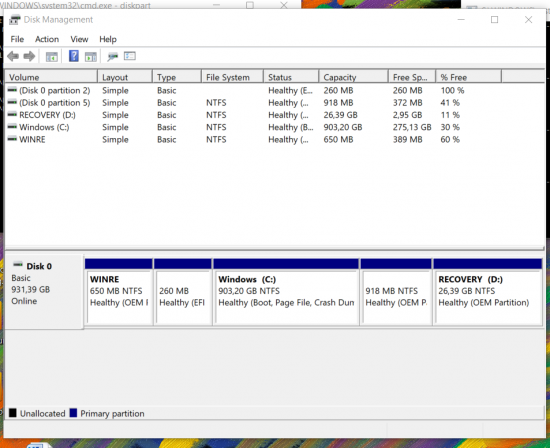Image resolution: width=550 pixels, height=448 pixels.
Task: Click the Back arrow toolbar icon
Action: pyautogui.click(x=13, y=56)
